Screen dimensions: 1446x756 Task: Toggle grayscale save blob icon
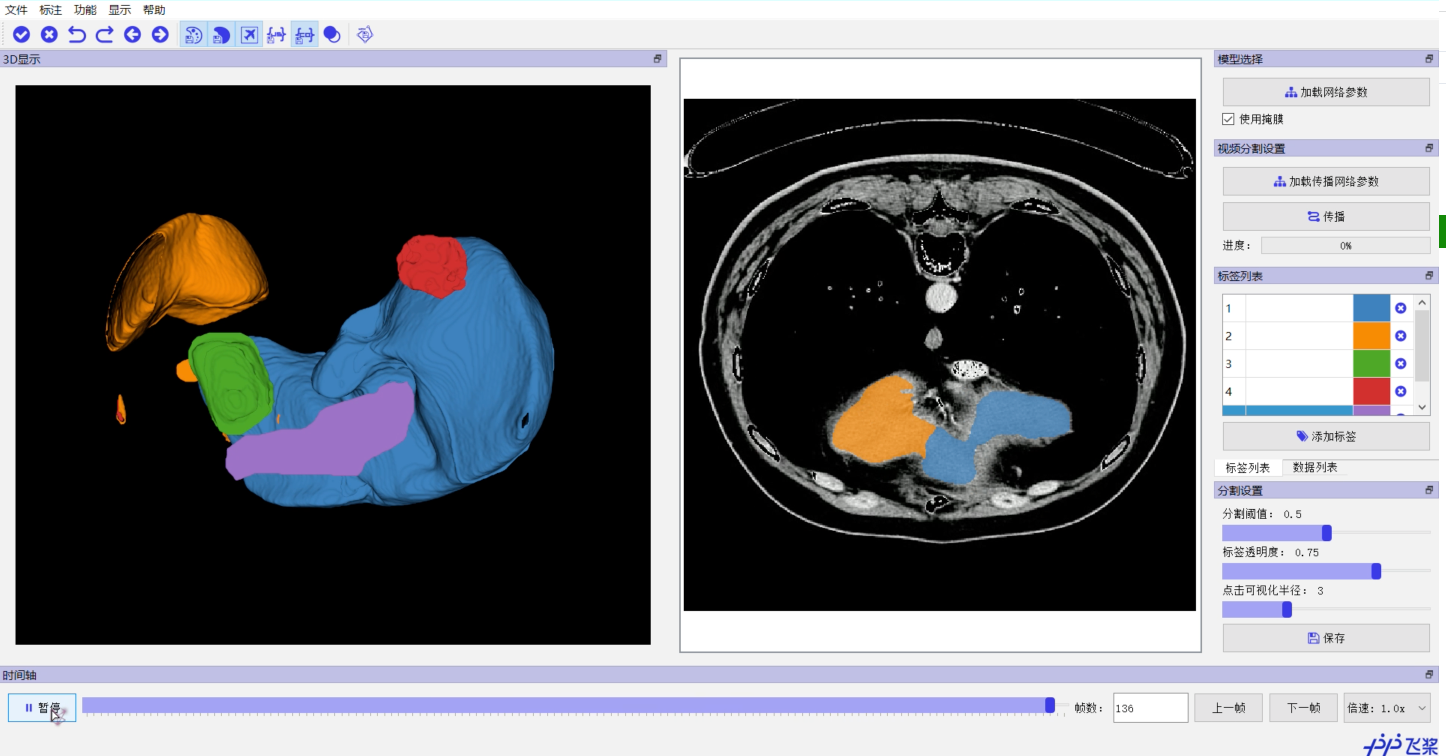point(221,35)
